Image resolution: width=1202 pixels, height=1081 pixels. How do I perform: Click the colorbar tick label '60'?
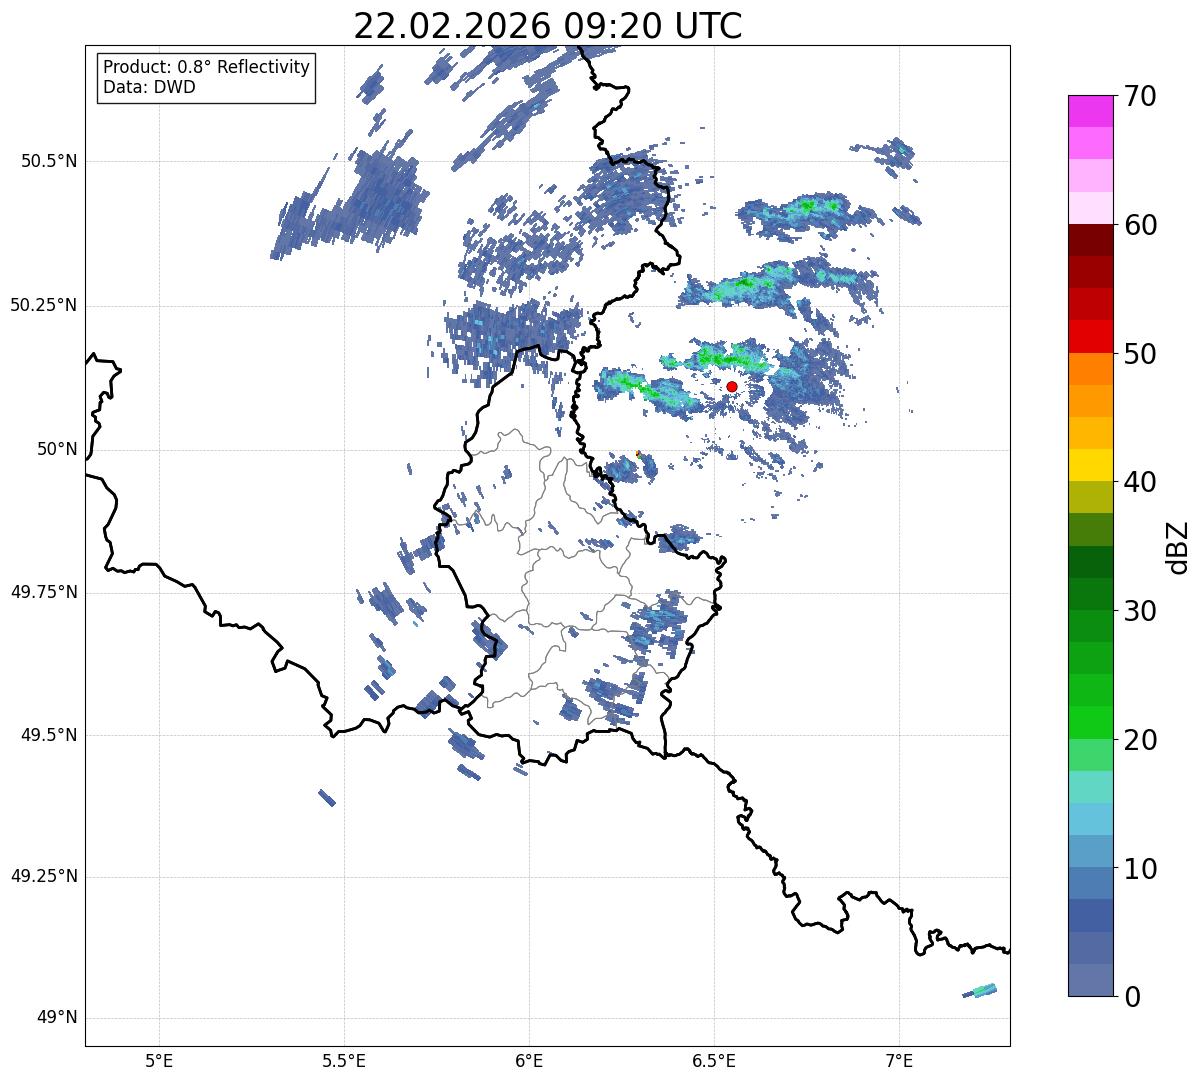point(1140,225)
